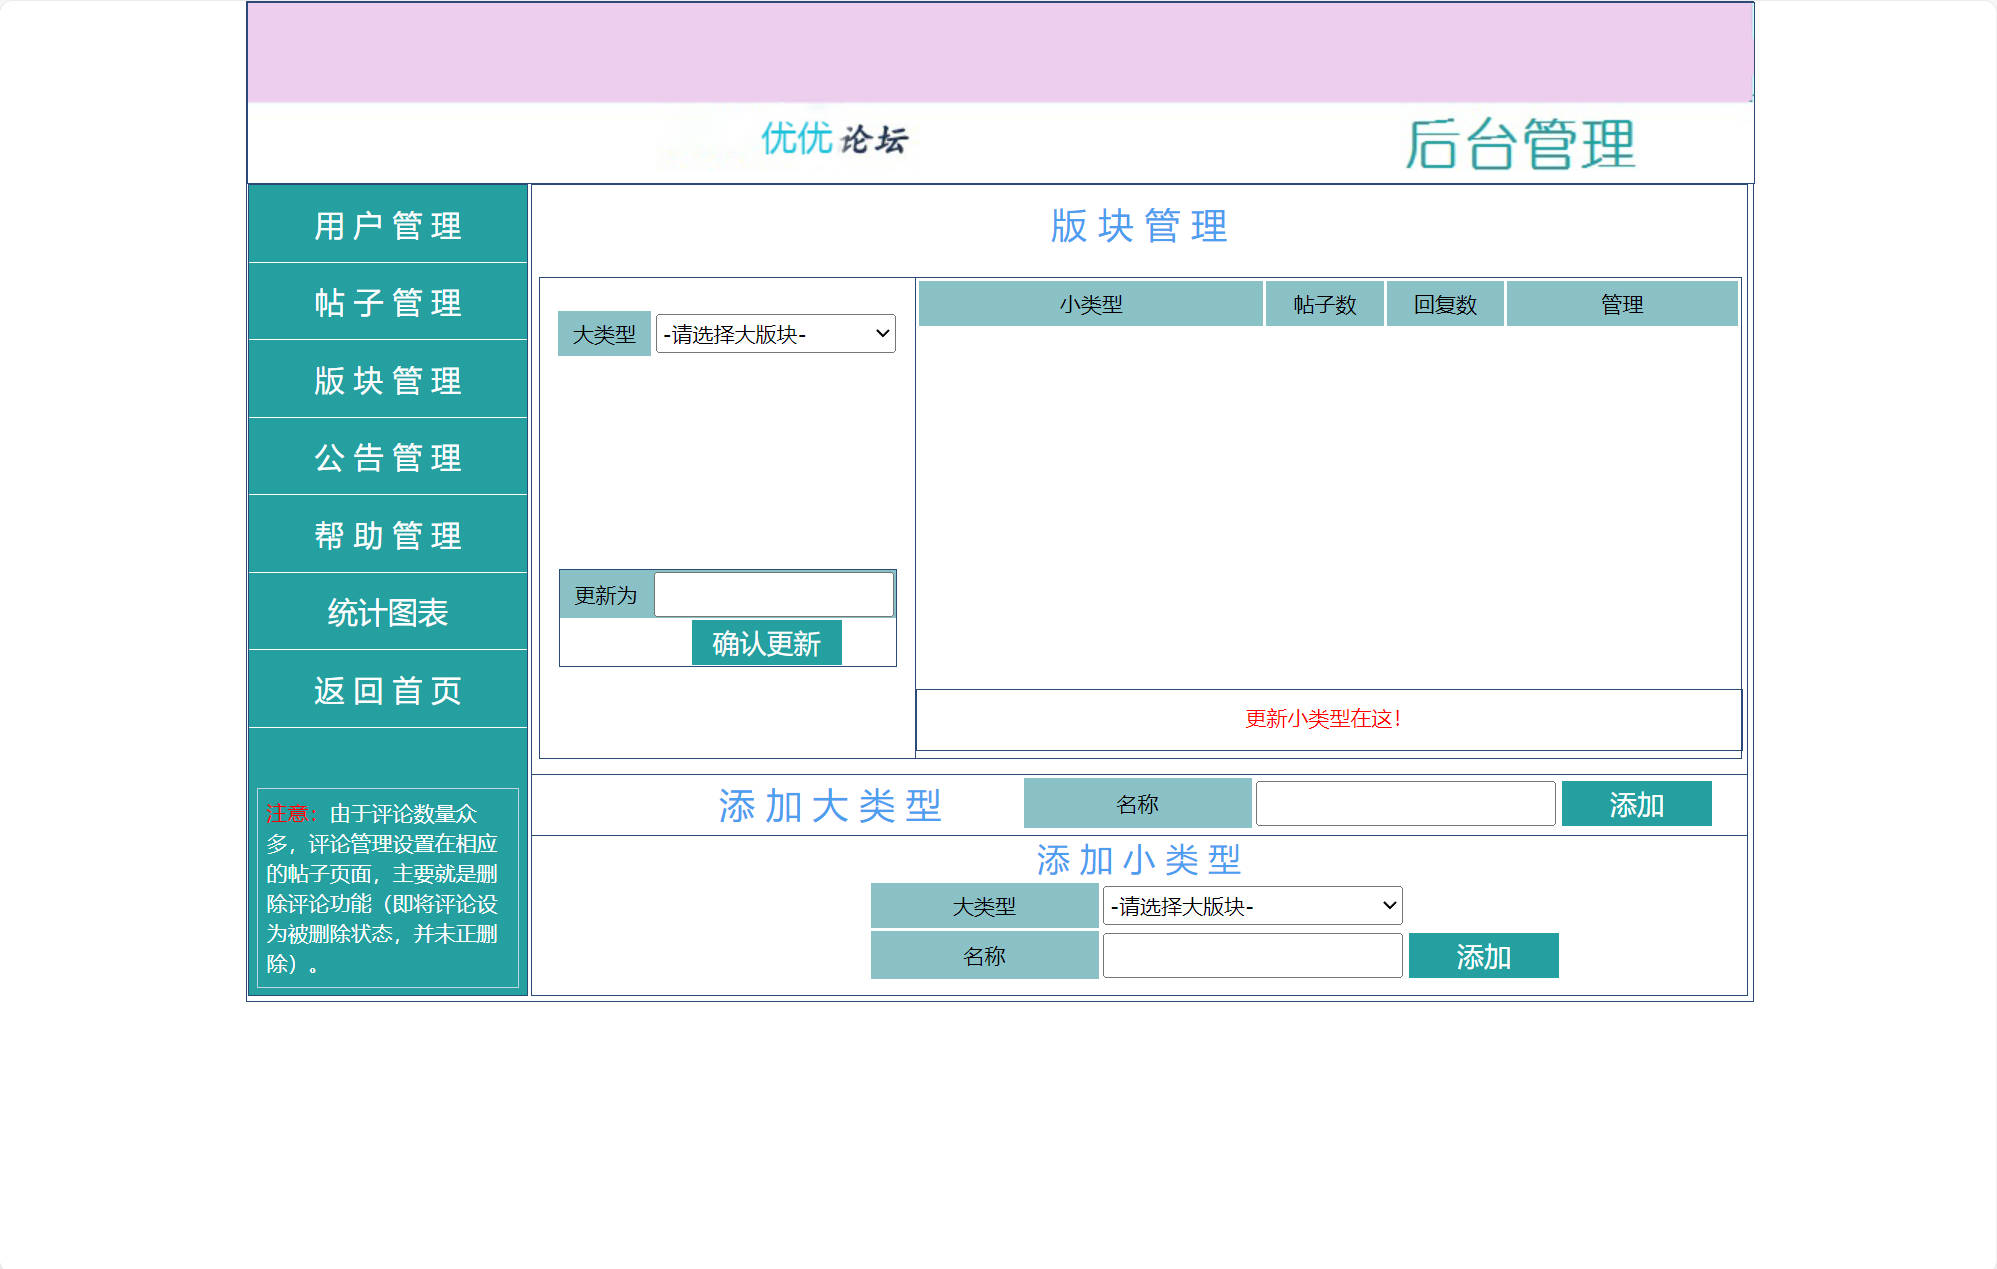Click the 回复数 column header
The image size is (1997, 1269).
coord(1445,304)
